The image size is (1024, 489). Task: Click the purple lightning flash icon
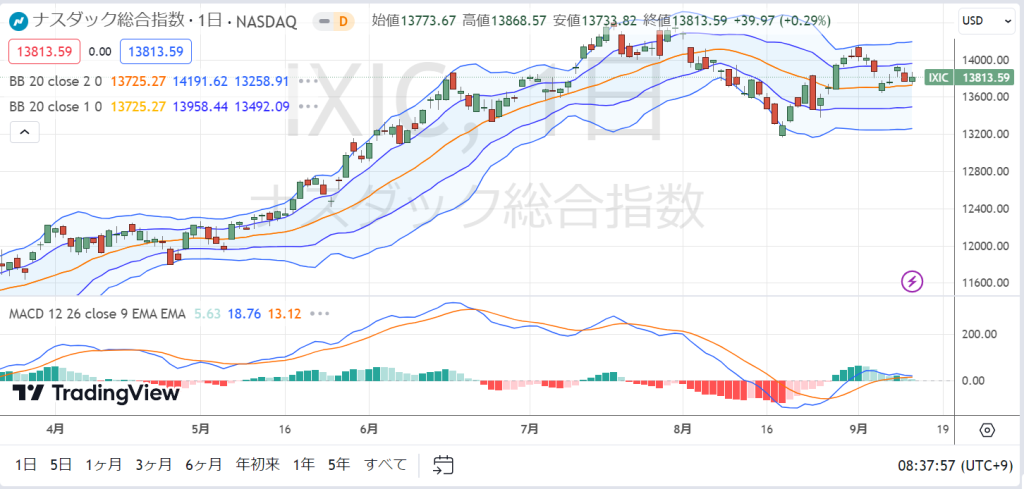[x=912, y=281]
